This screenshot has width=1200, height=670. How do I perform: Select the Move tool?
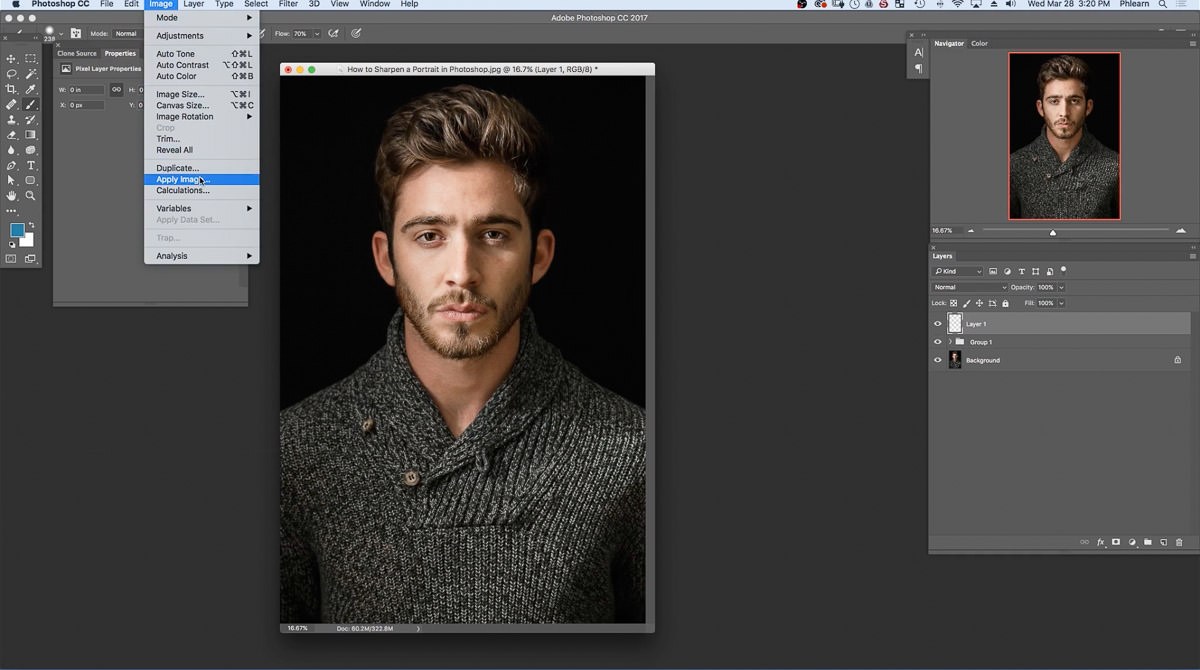coord(12,59)
